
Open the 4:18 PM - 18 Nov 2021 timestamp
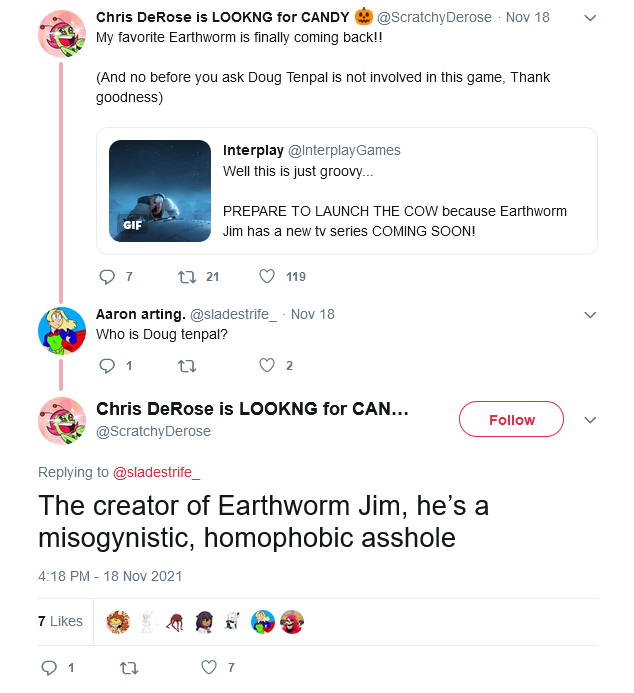[110, 576]
